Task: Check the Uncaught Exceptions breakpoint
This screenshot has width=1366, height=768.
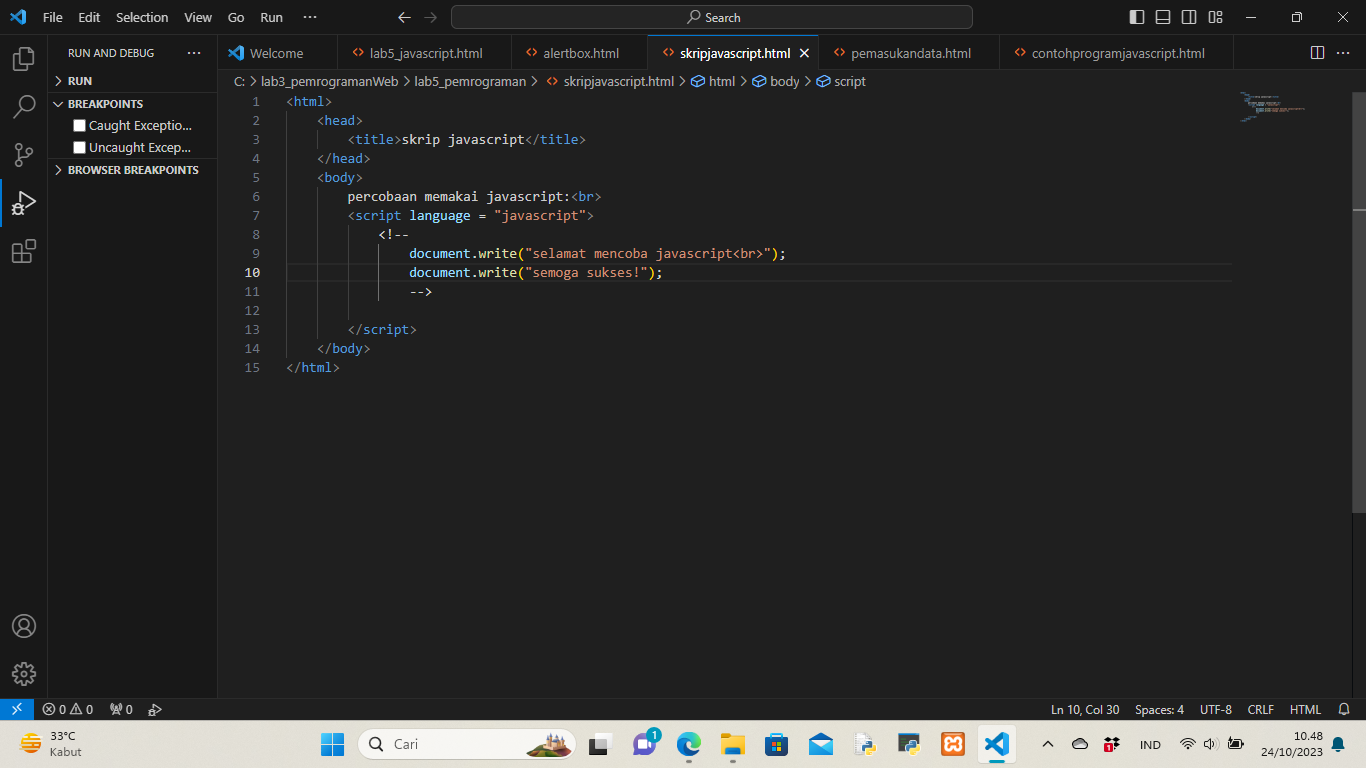Action: click(x=78, y=147)
